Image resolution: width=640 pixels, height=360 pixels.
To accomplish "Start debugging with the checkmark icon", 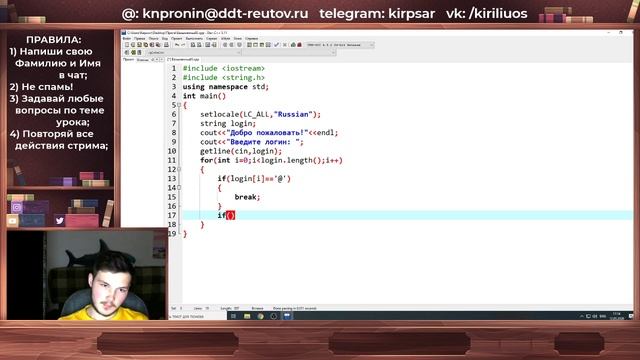I will point(276,45).
